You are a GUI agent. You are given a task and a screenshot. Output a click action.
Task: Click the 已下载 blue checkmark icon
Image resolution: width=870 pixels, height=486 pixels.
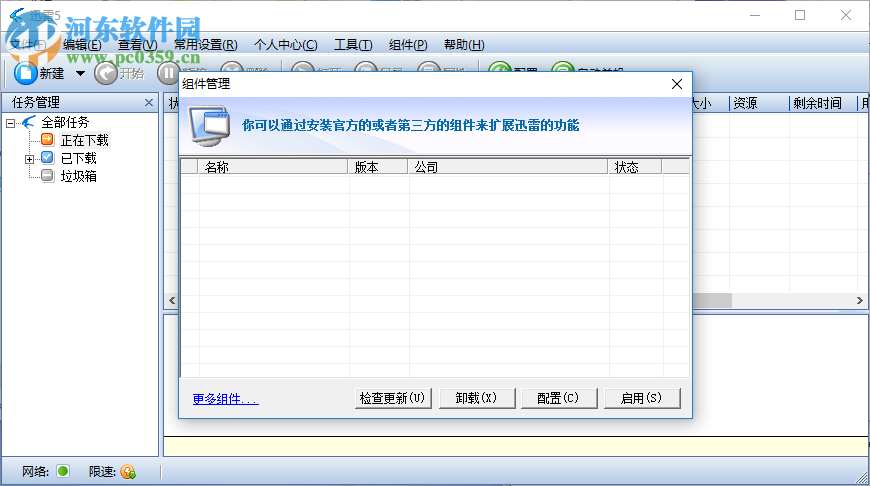point(48,158)
